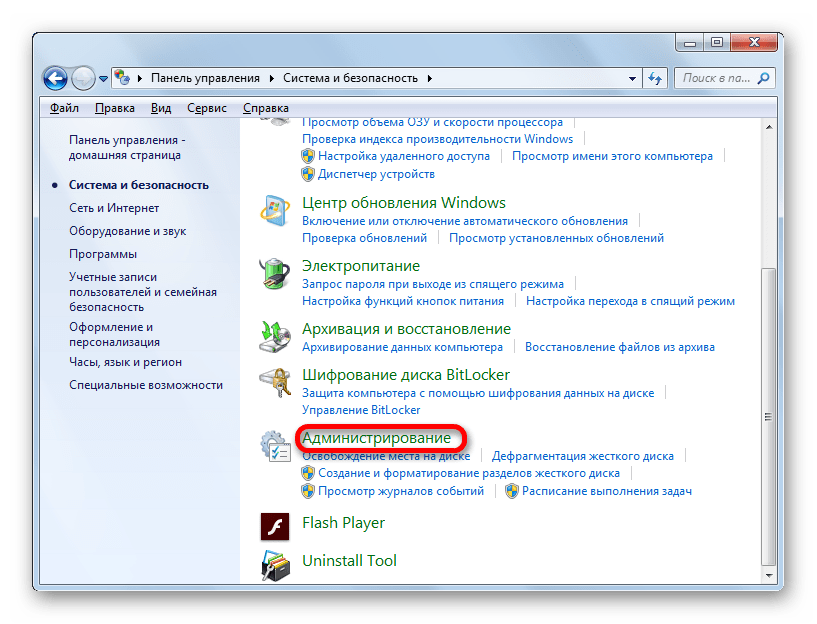Expand breadcrumb arrow after Панель управления
This screenshot has height=624, width=817.
tap(271, 78)
